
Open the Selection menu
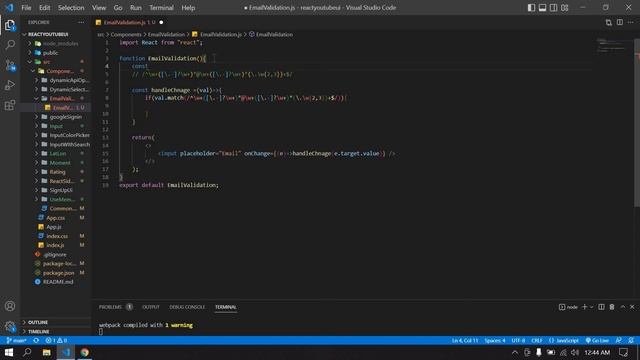click(71, 8)
